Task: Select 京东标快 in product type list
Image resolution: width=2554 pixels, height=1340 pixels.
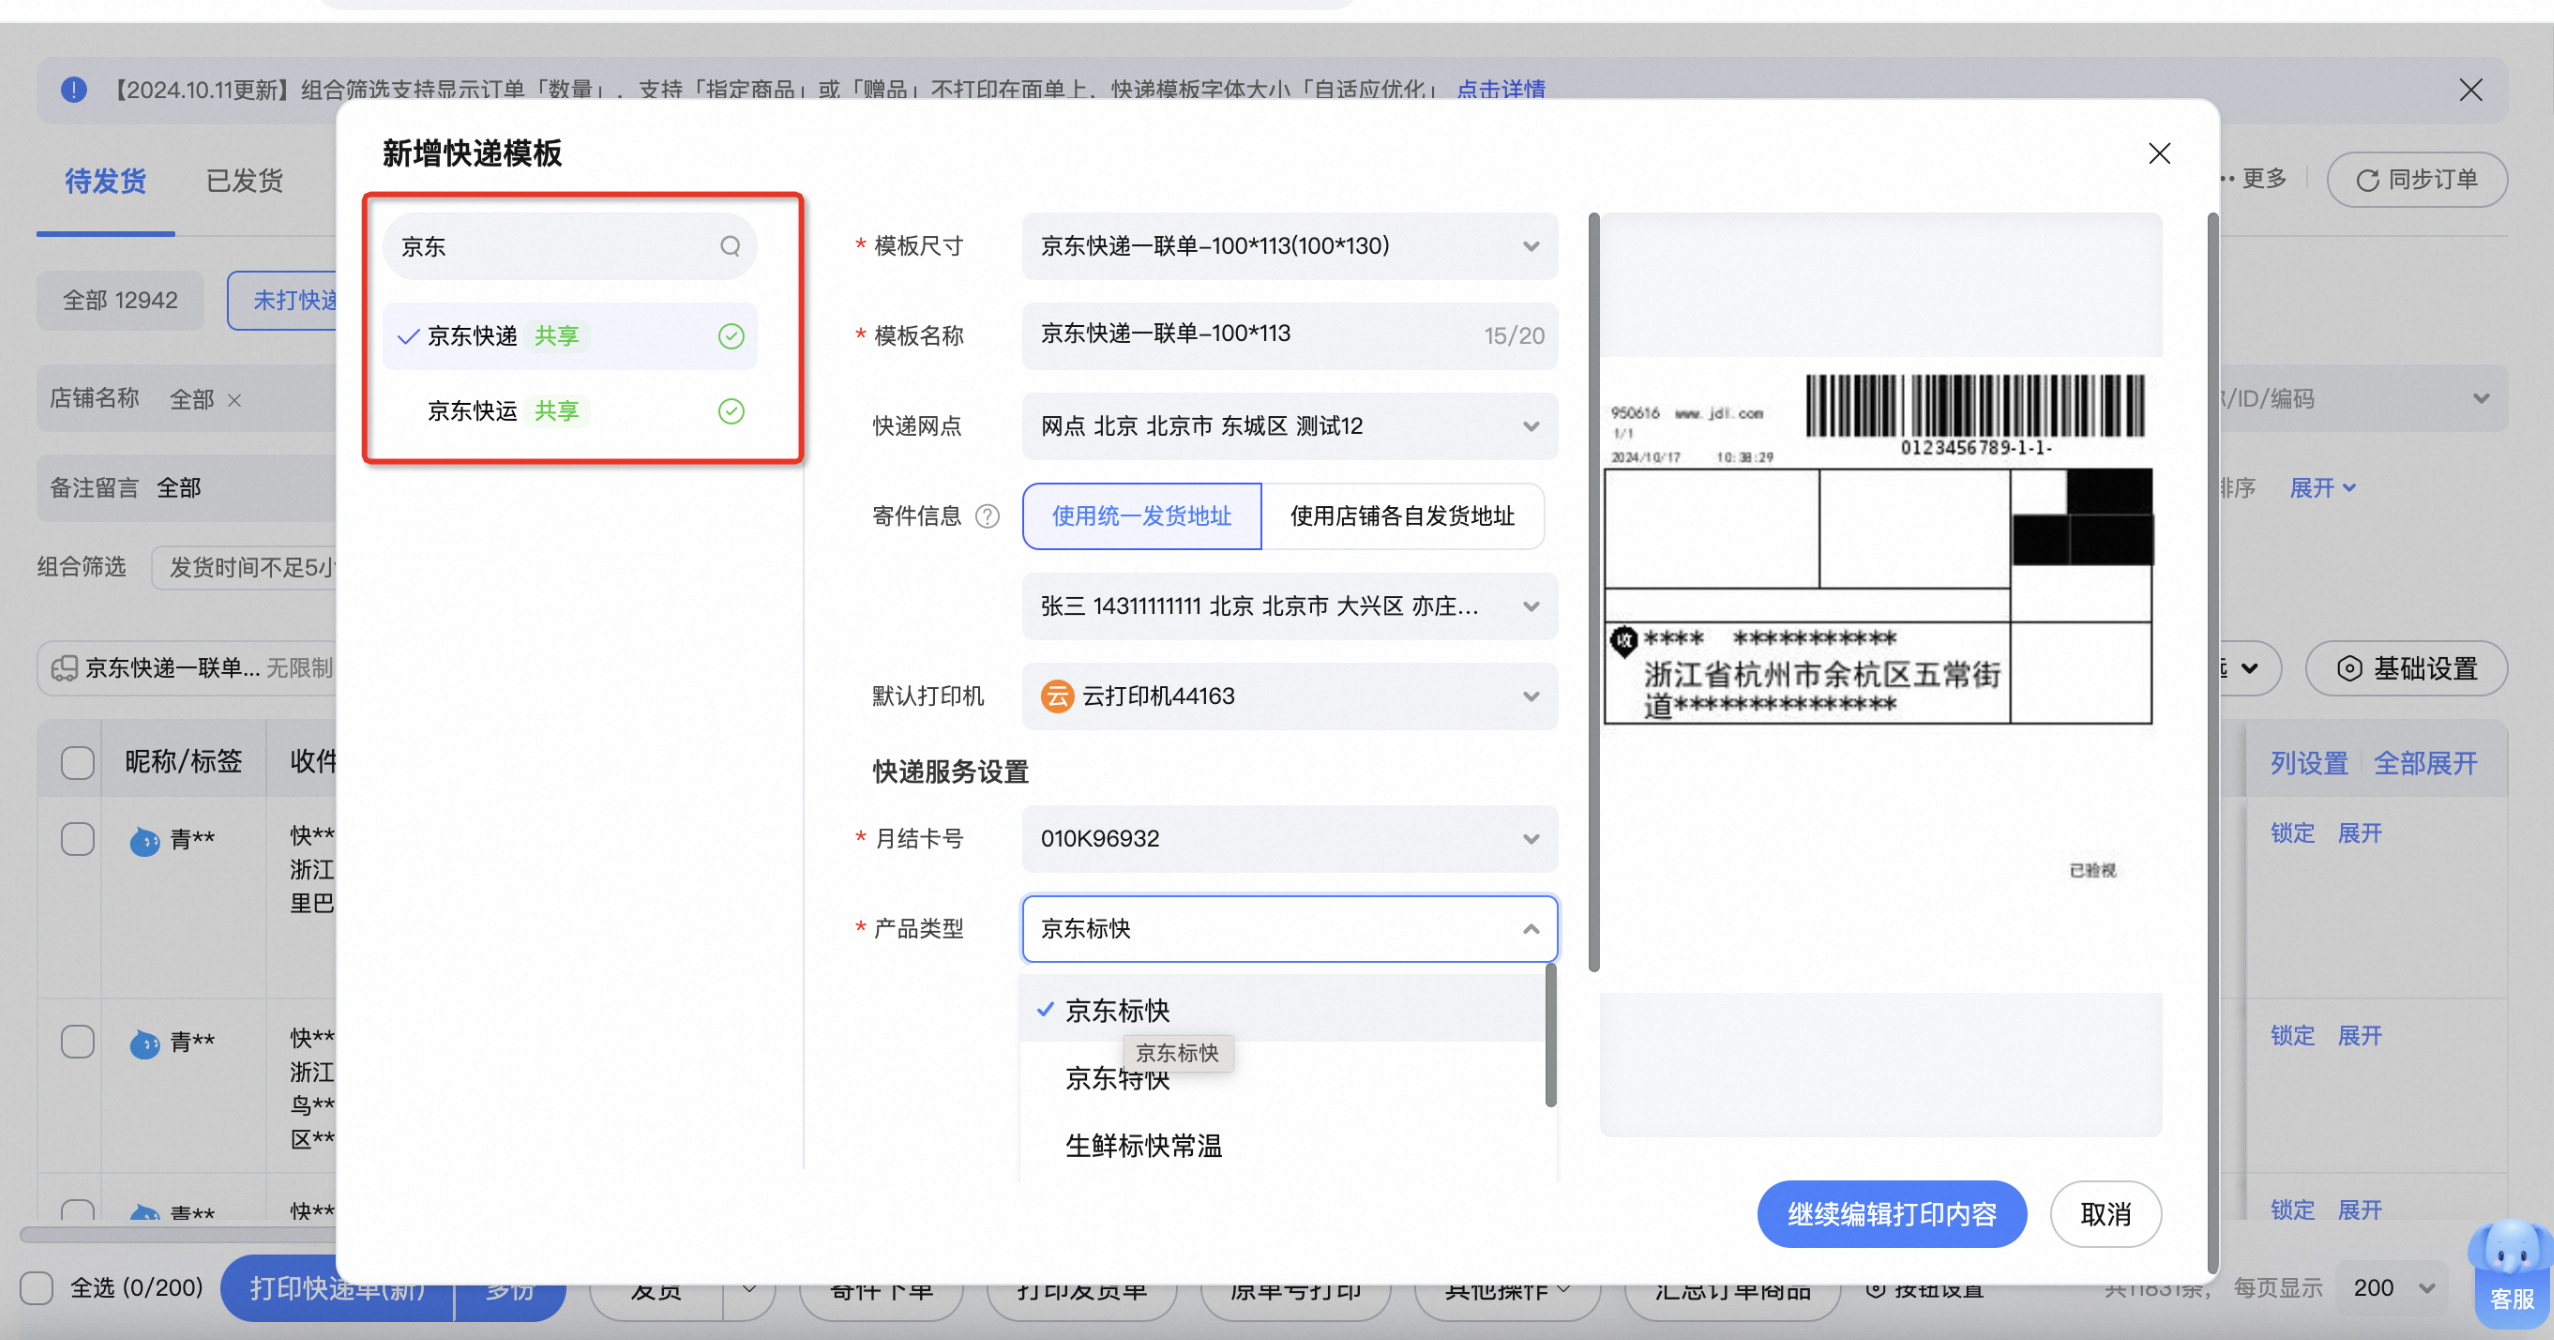Action: (x=1282, y=1010)
